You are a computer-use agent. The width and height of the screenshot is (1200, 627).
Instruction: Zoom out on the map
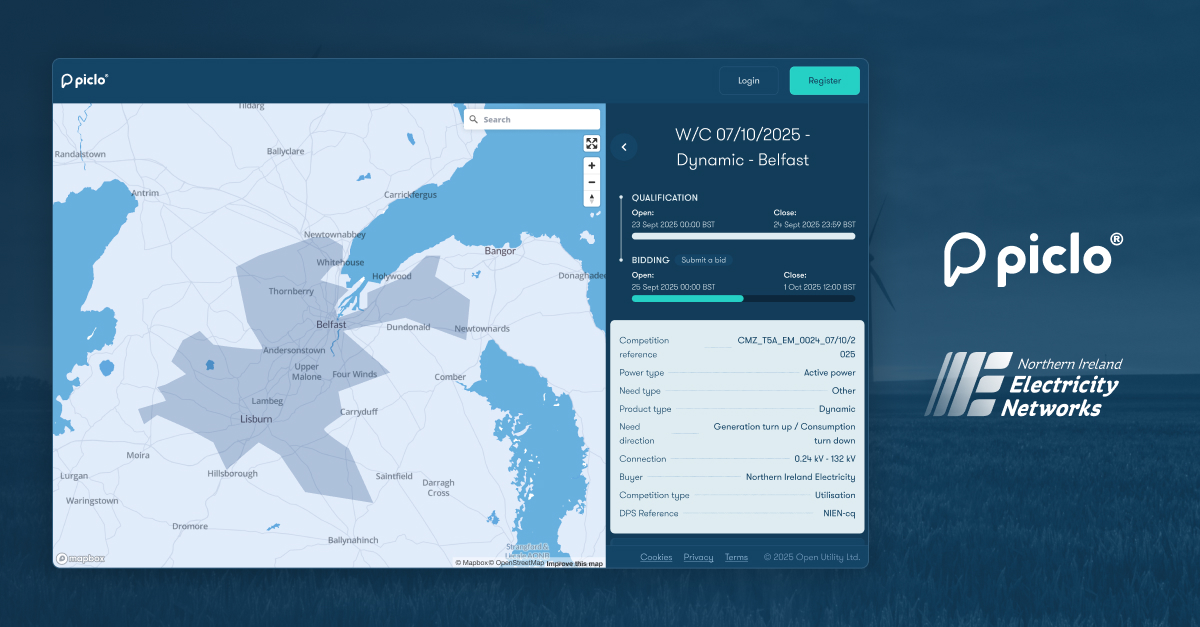click(592, 182)
